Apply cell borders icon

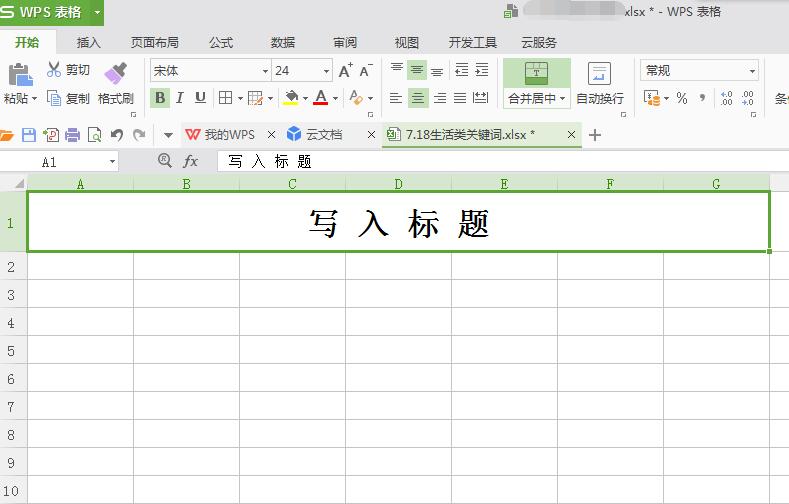point(225,98)
